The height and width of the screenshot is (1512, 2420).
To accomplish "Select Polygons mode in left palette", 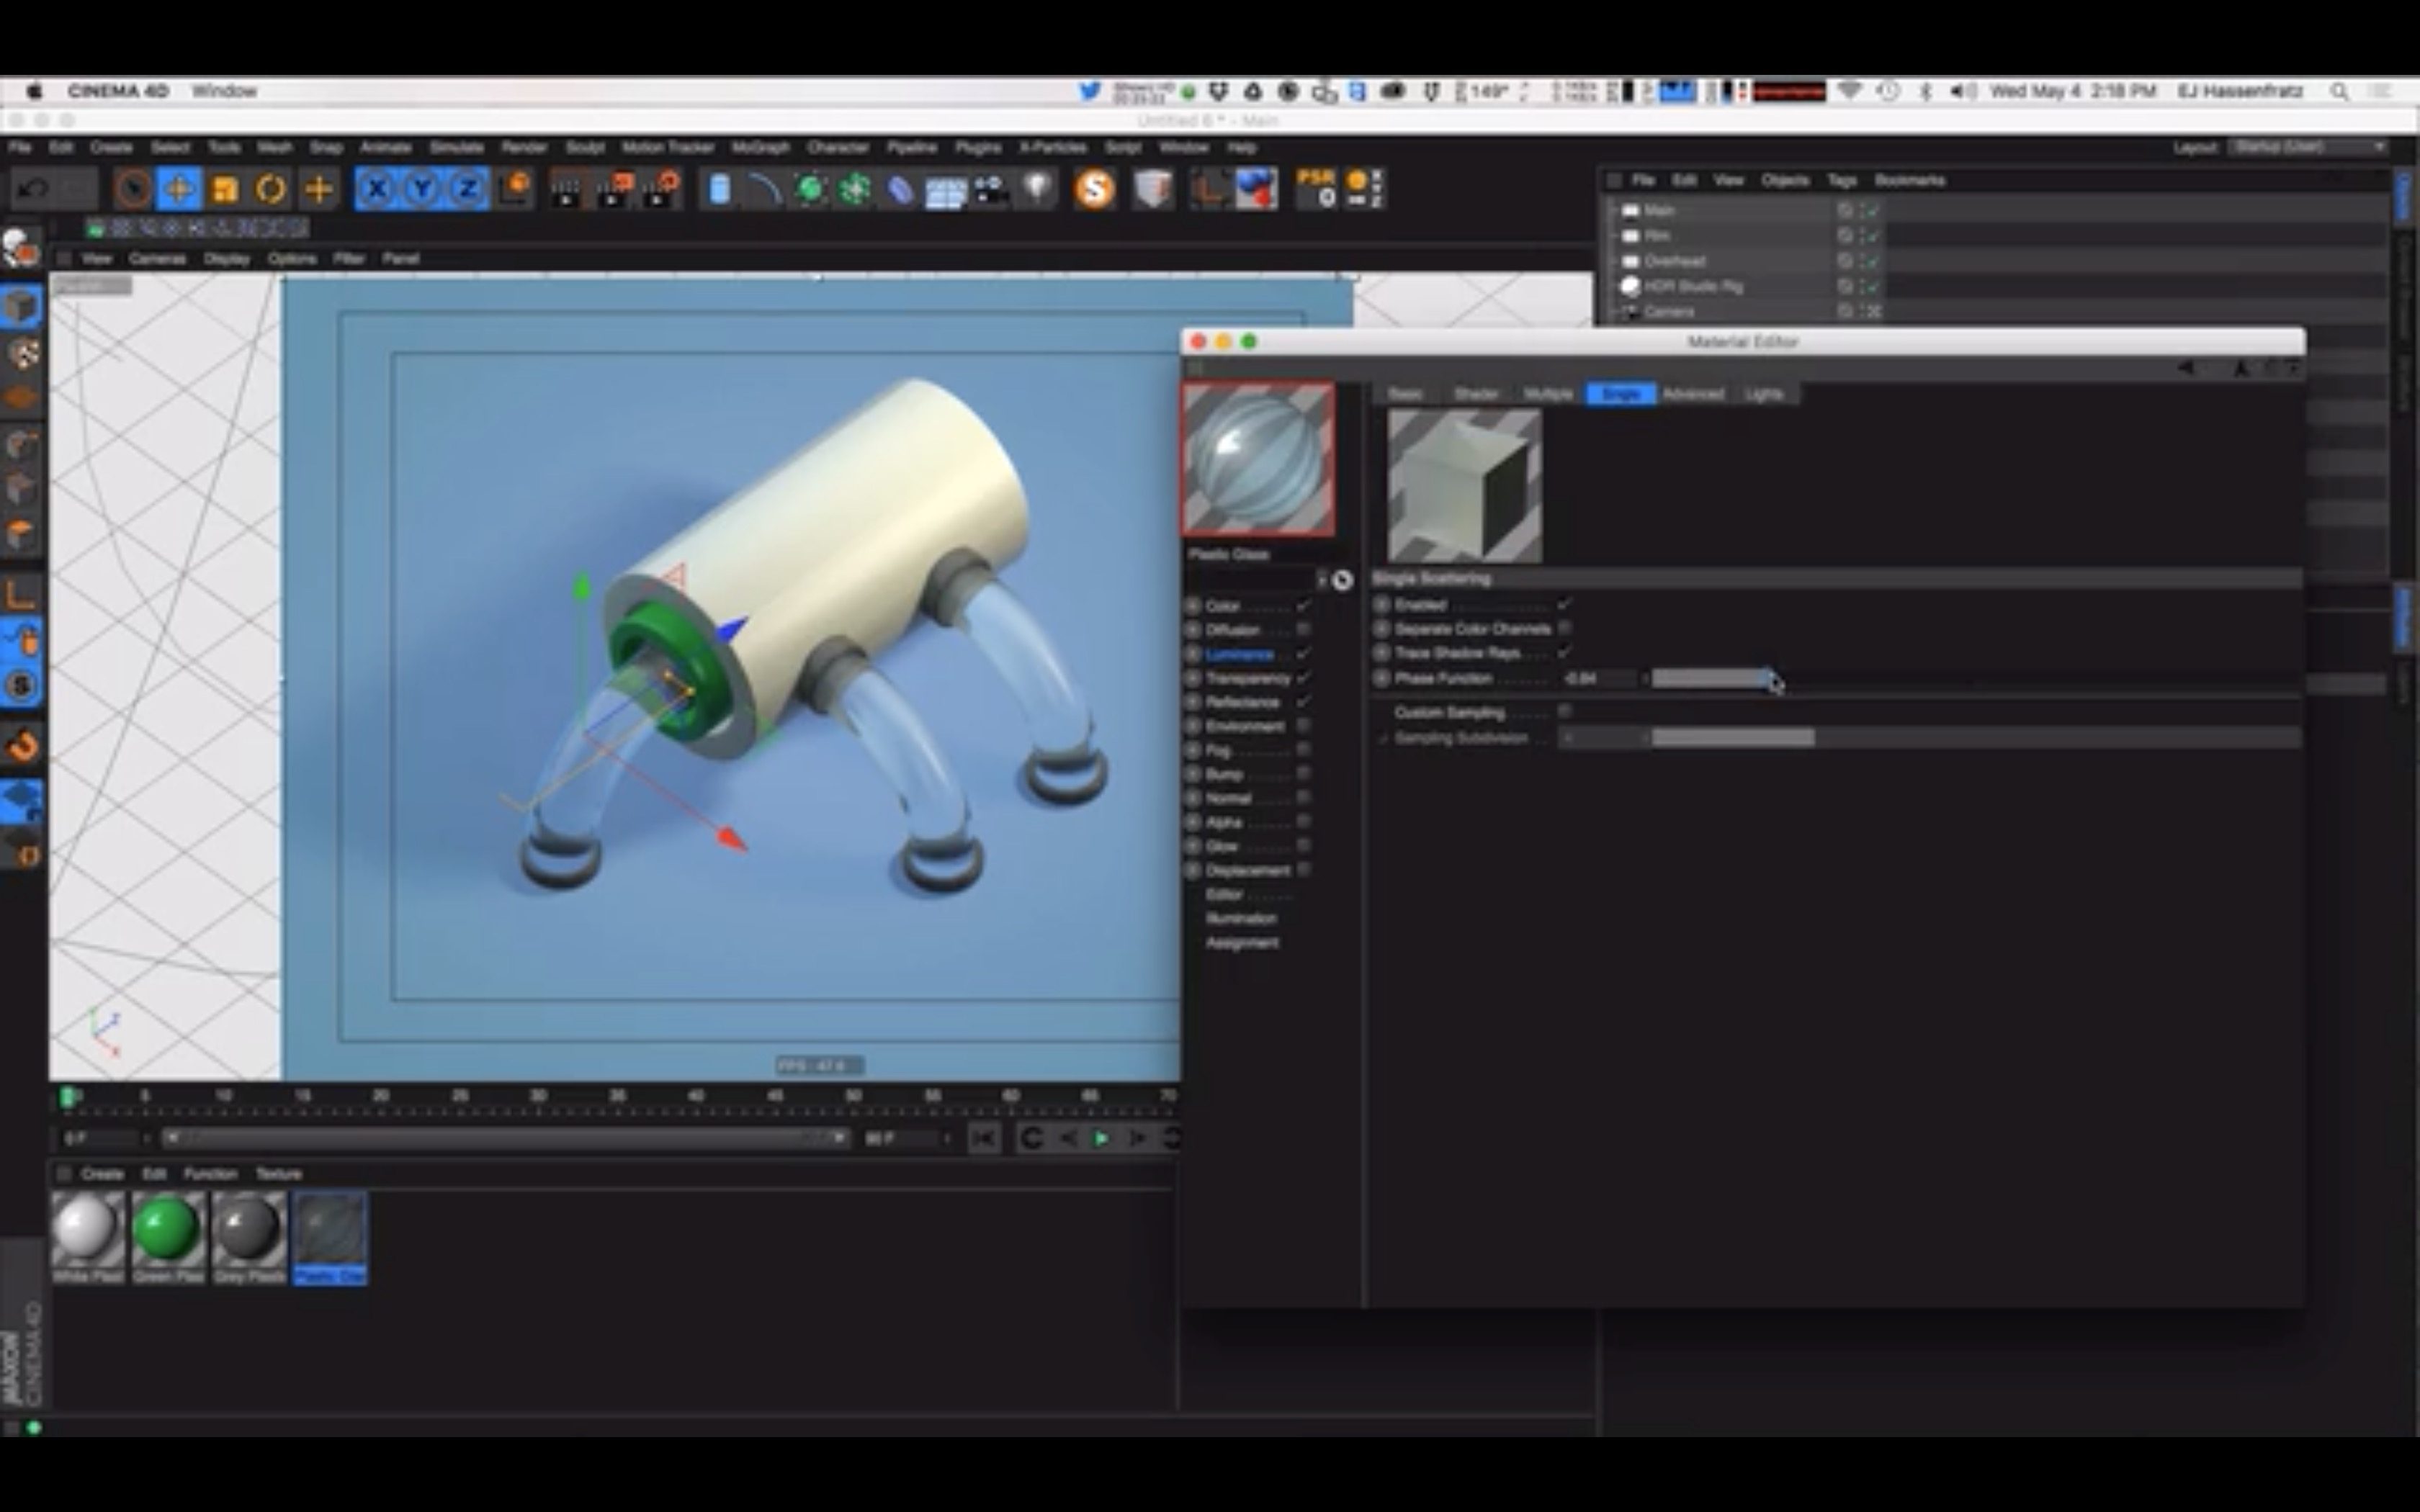I will [x=21, y=535].
